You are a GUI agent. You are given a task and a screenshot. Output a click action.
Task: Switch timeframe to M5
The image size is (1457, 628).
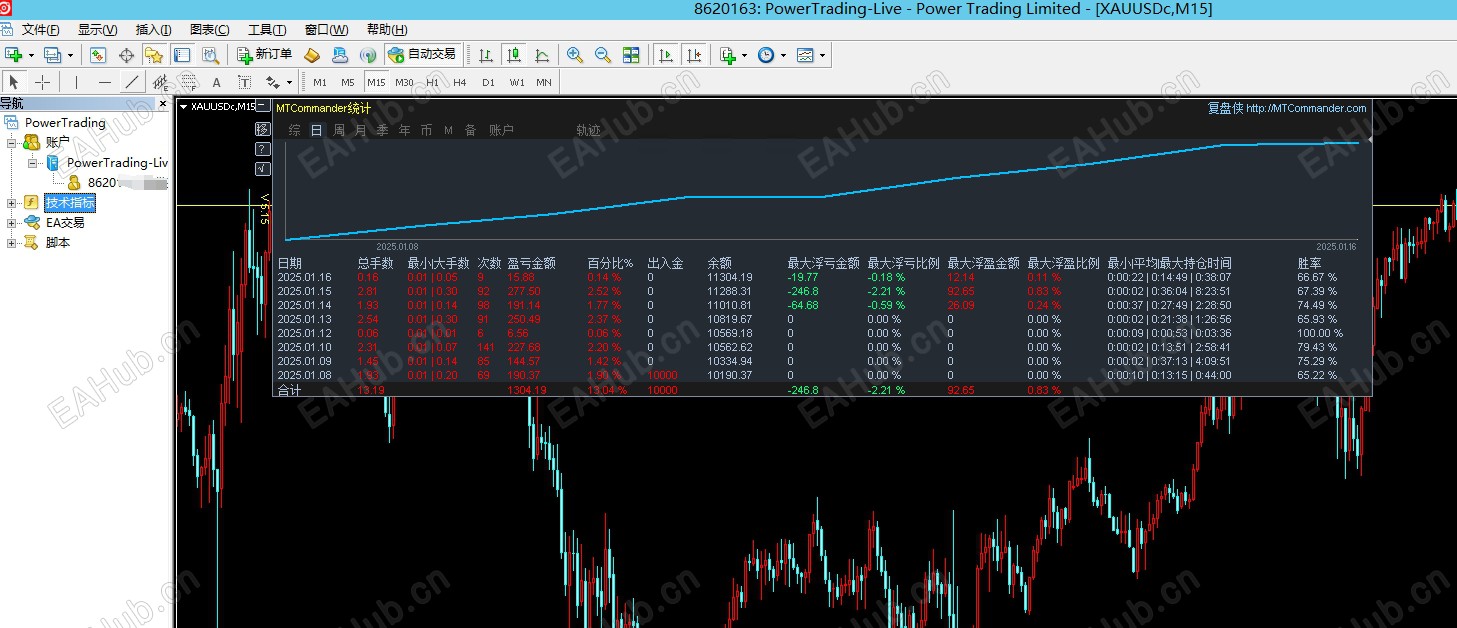pyautogui.click(x=348, y=82)
